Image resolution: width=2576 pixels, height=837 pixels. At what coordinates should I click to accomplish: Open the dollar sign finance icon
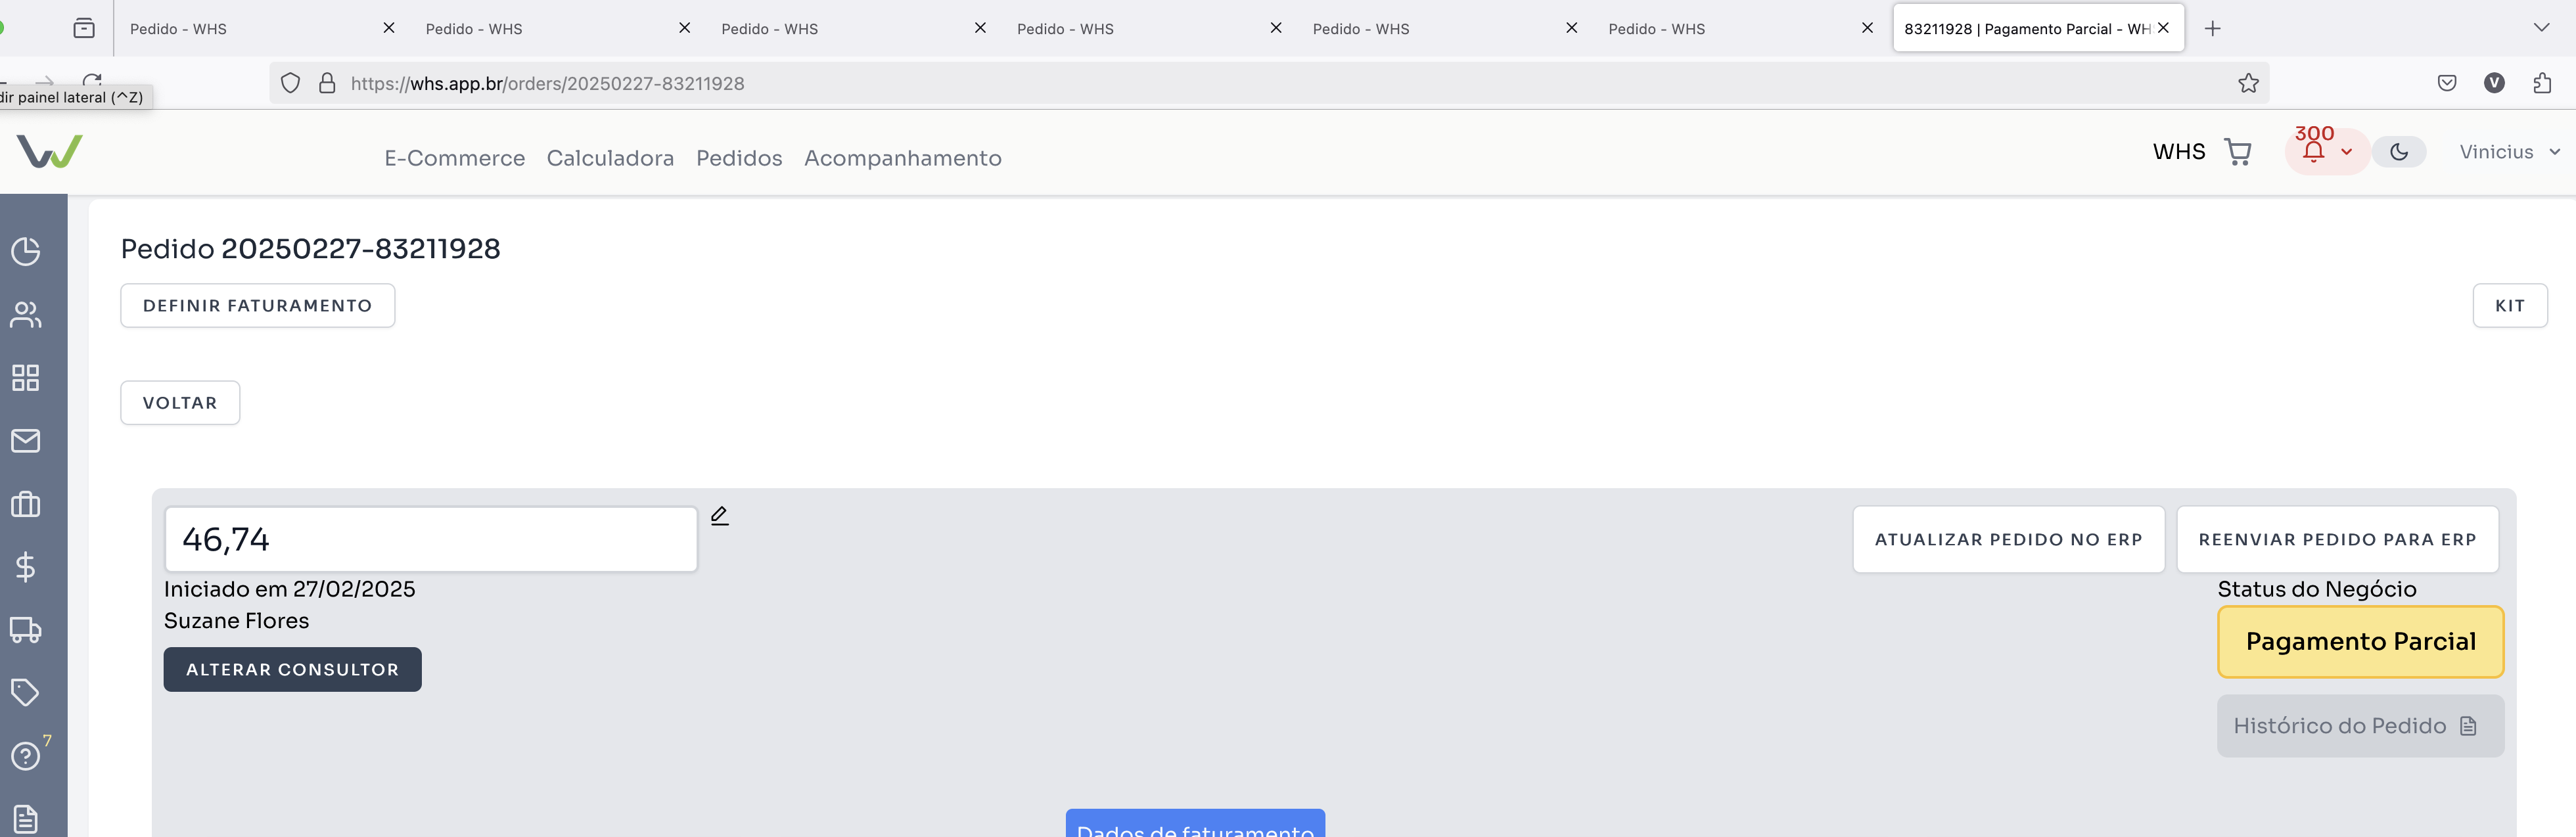[x=26, y=567]
